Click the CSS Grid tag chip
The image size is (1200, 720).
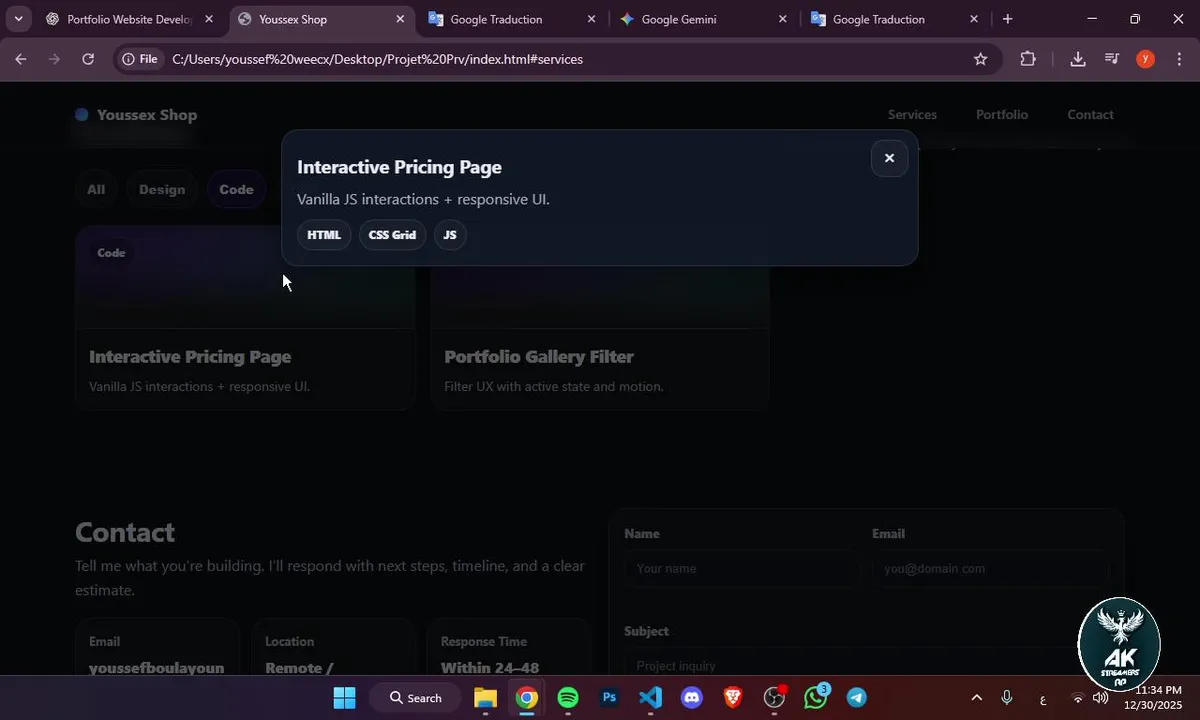coord(392,235)
